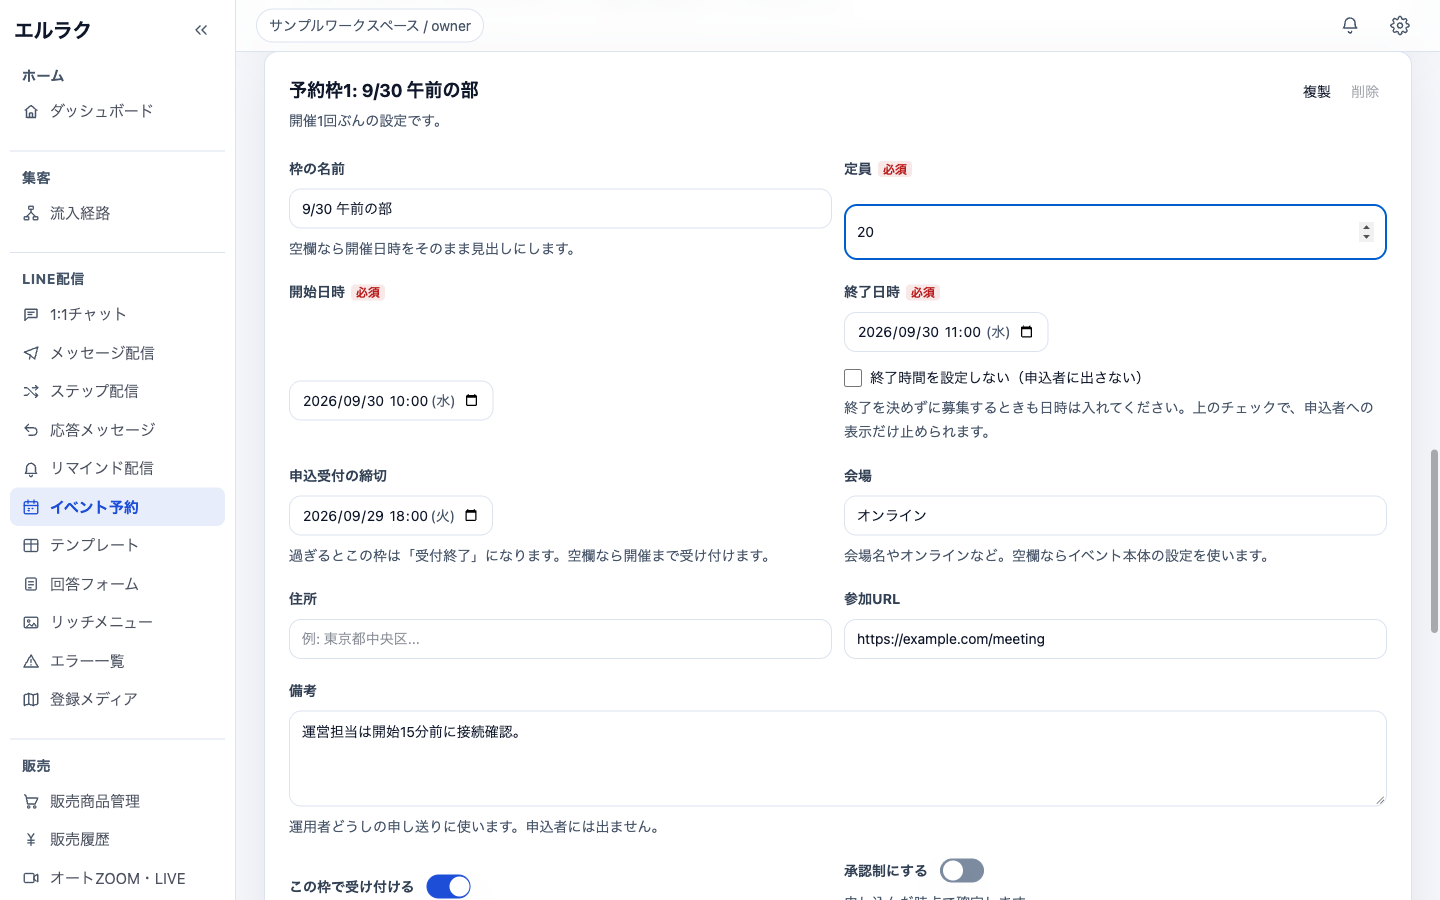1440x900 pixels.
Task: Open the calendar picker for 終了日時
Action: [x=1027, y=332]
